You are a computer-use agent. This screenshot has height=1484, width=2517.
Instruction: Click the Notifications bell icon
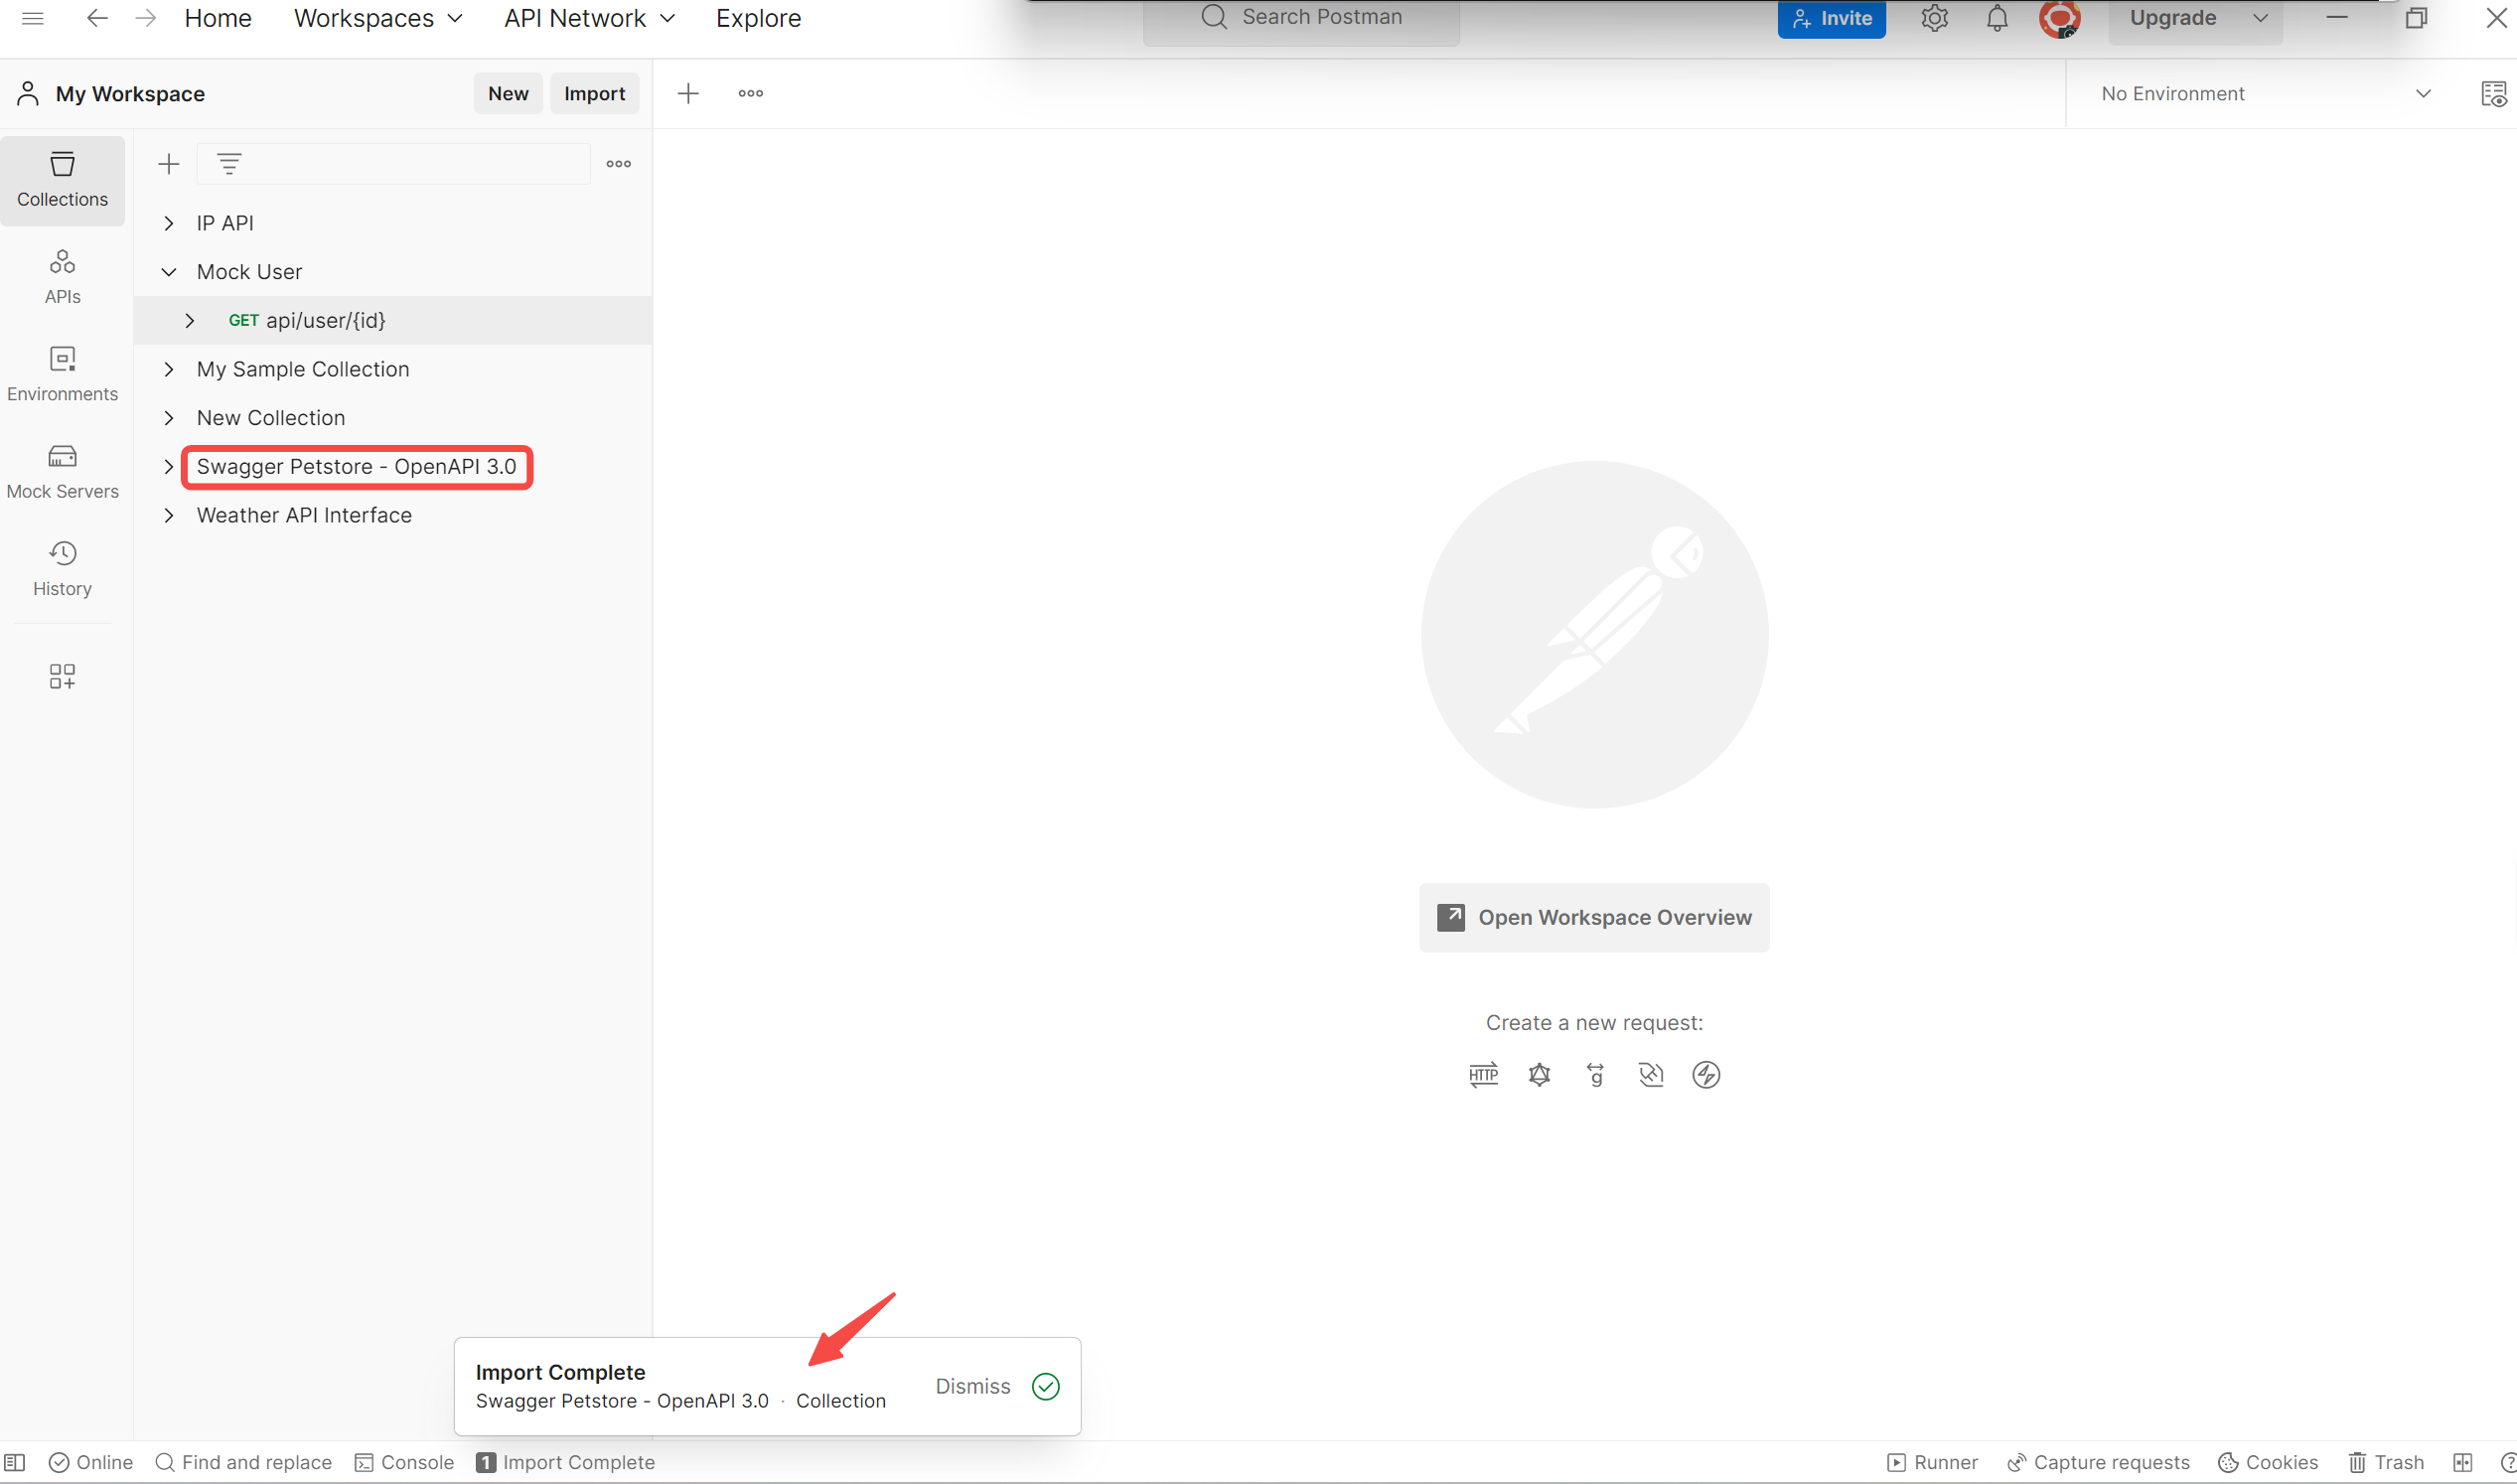[1998, 18]
